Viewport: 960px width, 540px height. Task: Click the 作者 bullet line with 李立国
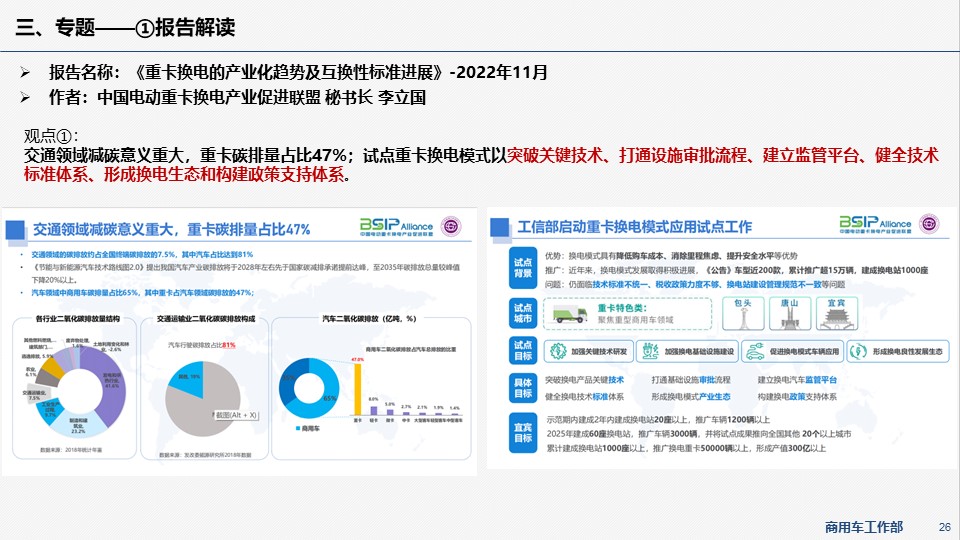tap(237, 97)
